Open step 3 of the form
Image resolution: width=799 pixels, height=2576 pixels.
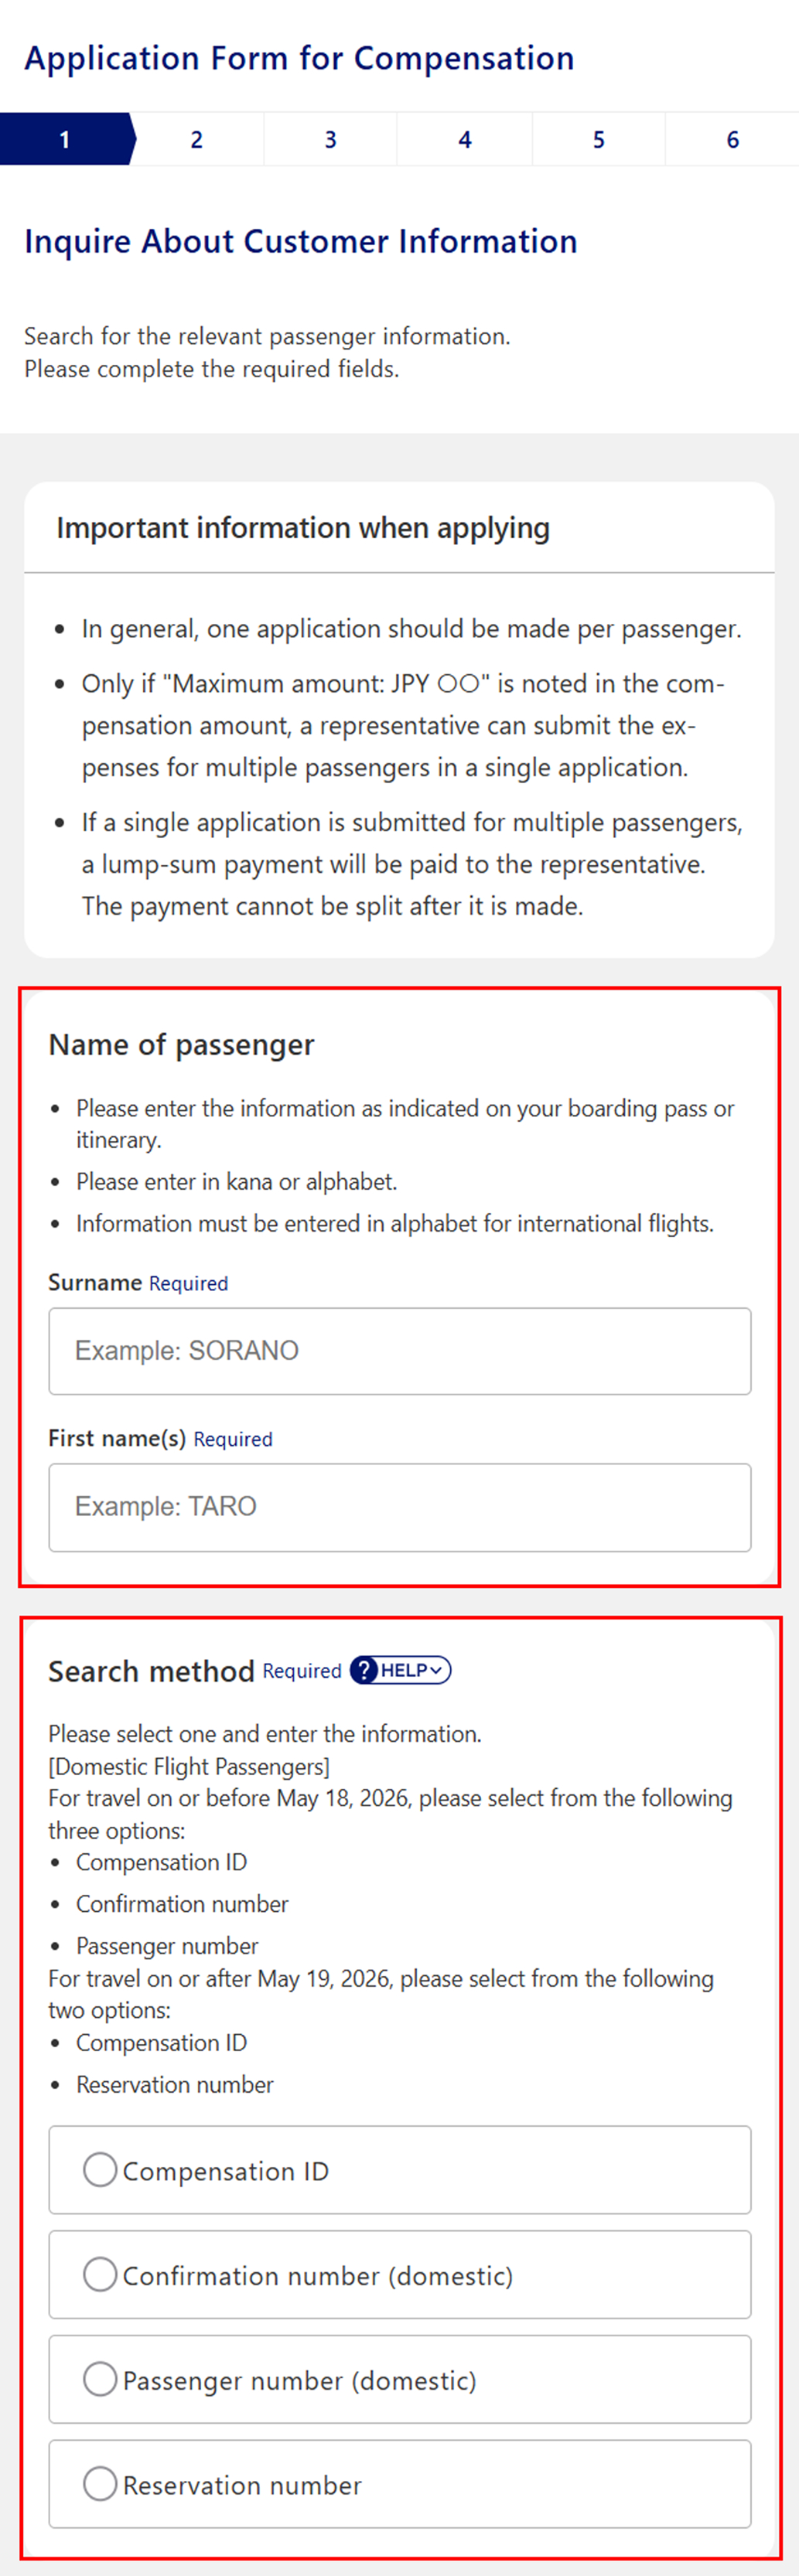(331, 139)
